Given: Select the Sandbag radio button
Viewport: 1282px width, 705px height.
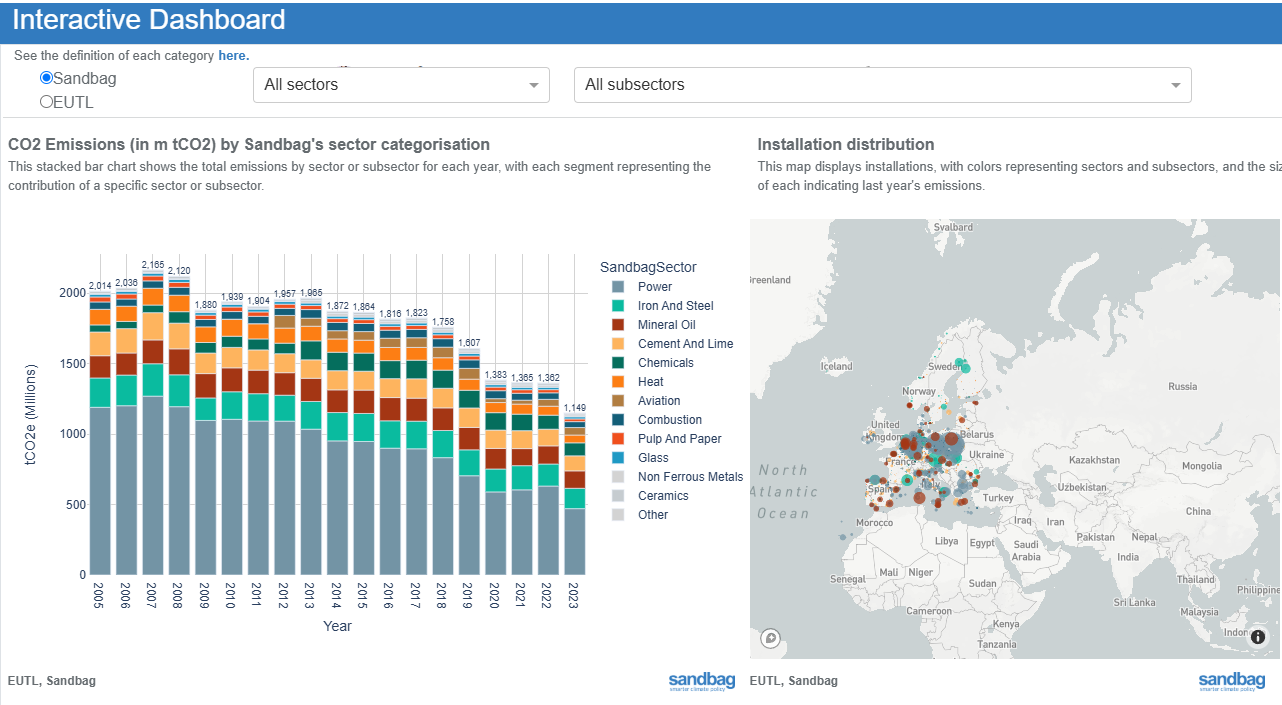Looking at the screenshot, I should (x=46, y=78).
